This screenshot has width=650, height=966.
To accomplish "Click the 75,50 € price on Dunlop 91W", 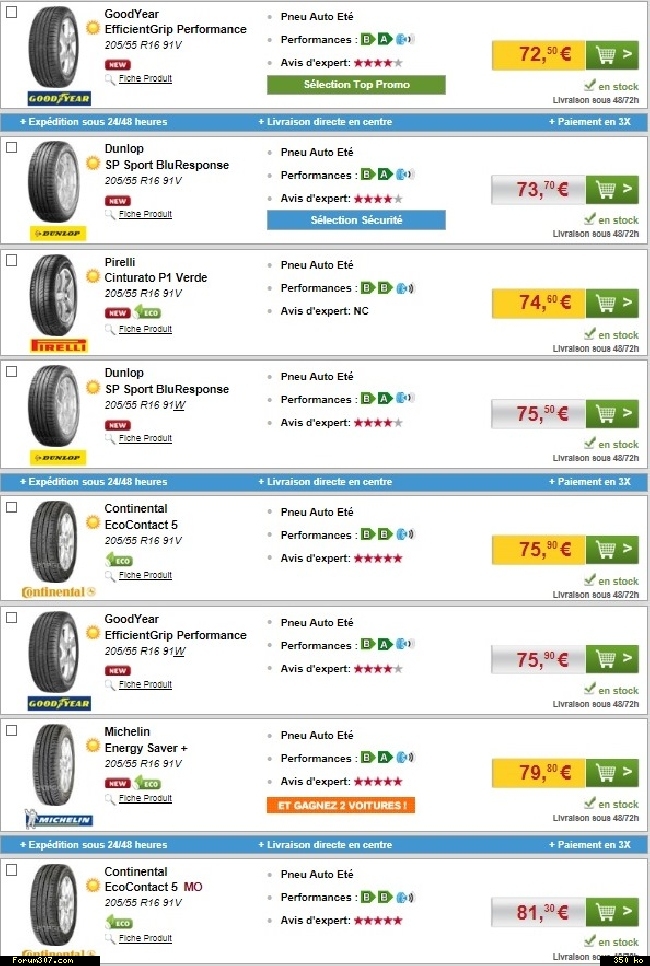I will coord(537,413).
